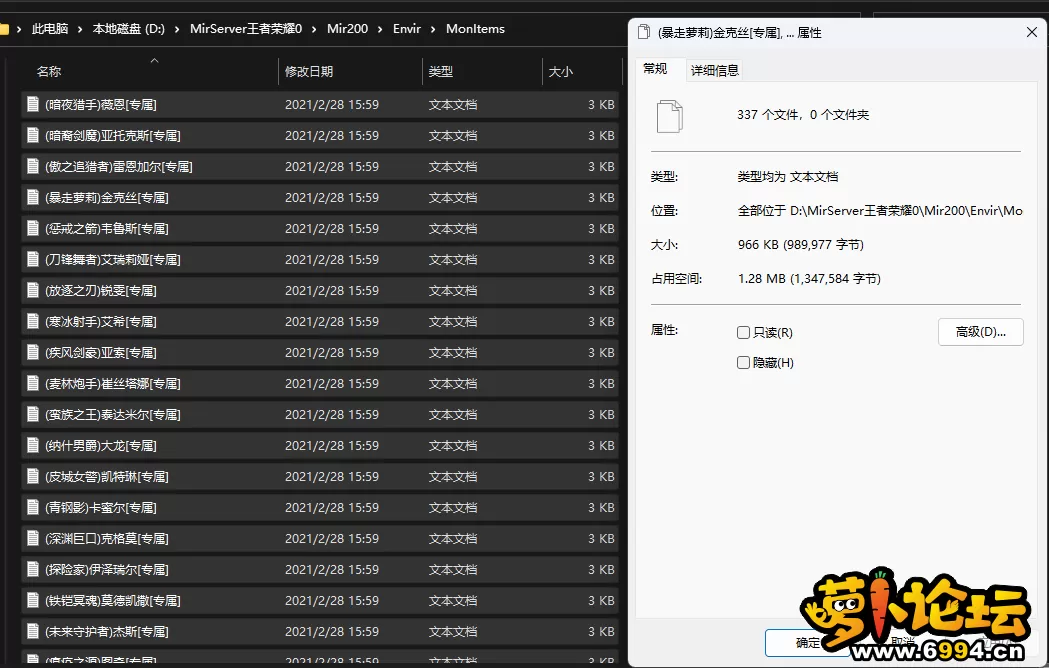Go to 本地磁盘 (D:) breadcrumb

pyautogui.click(x=128, y=29)
